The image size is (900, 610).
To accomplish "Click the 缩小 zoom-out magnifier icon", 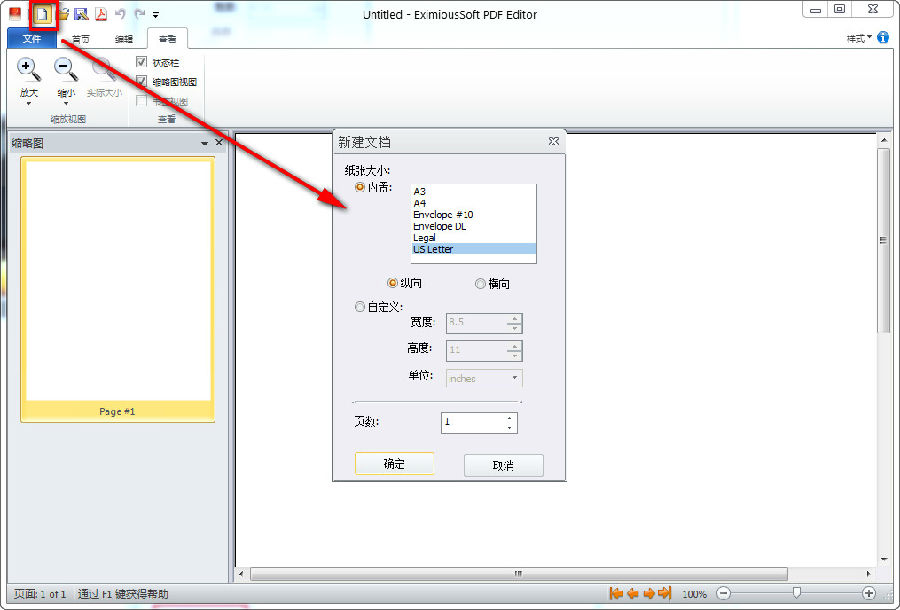I will click(65, 69).
